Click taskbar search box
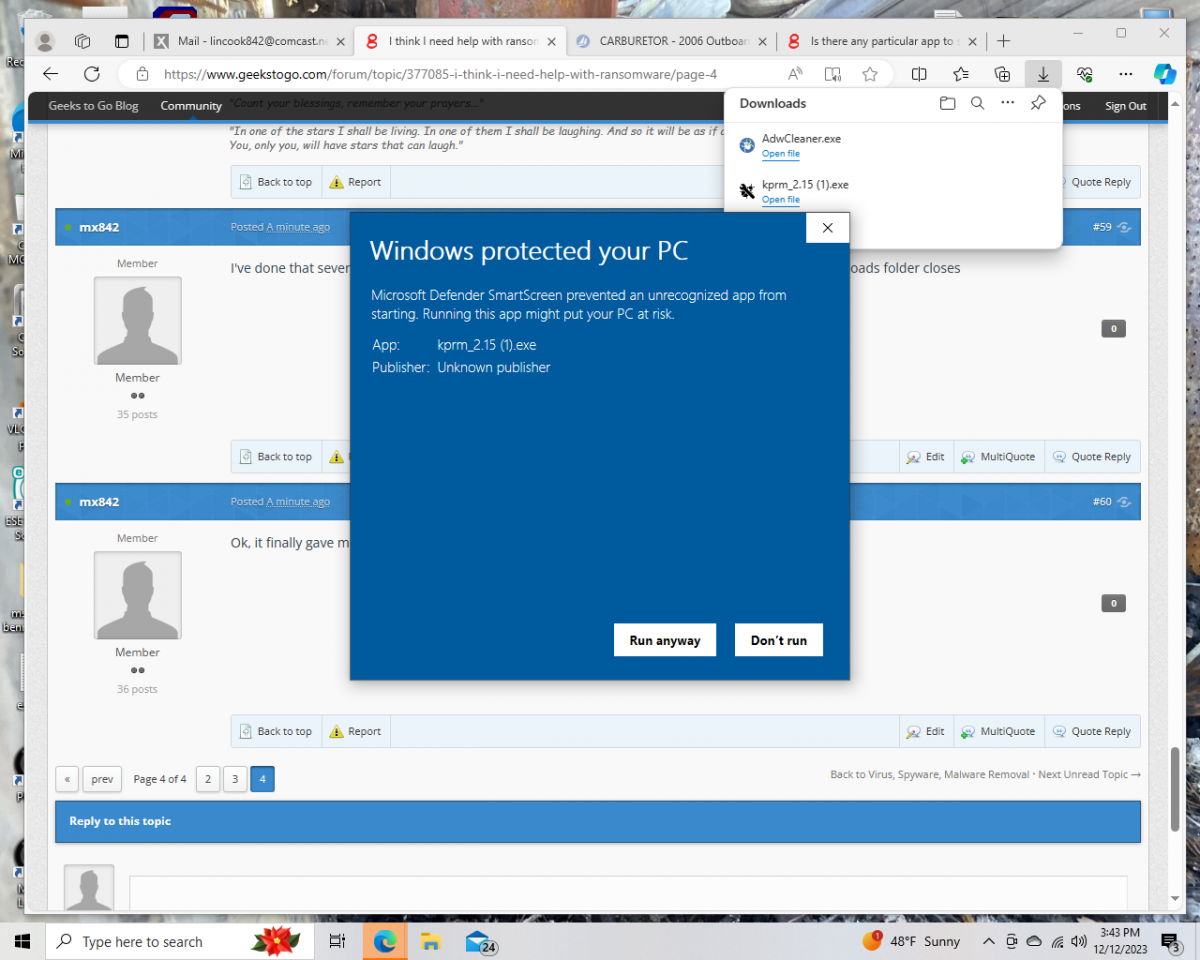The height and width of the screenshot is (960, 1200). 181,941
